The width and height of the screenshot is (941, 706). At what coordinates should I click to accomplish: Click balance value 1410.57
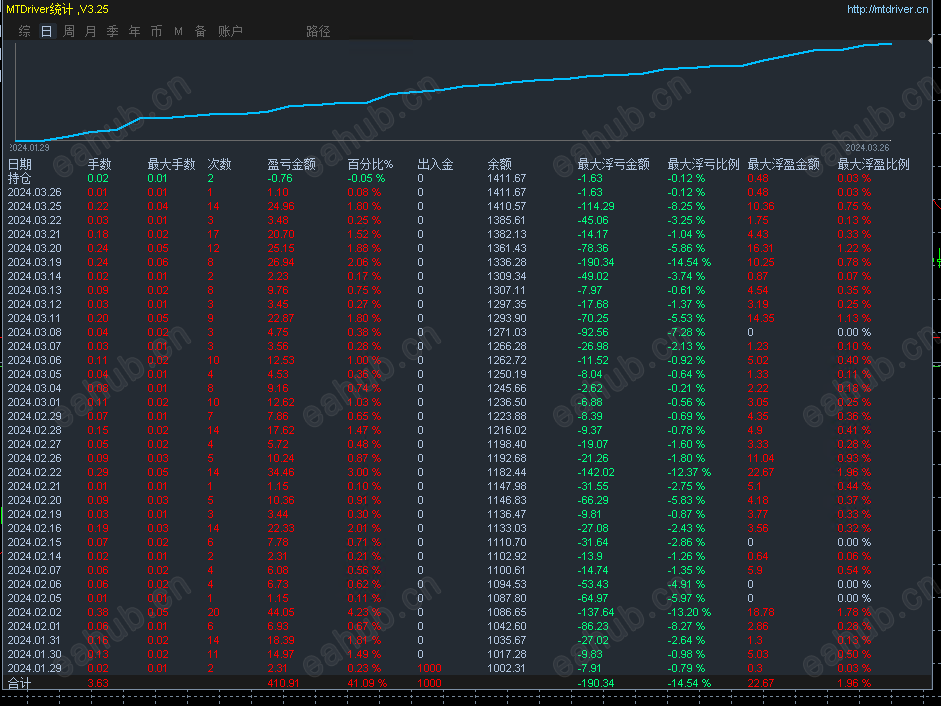pos(507,207)
